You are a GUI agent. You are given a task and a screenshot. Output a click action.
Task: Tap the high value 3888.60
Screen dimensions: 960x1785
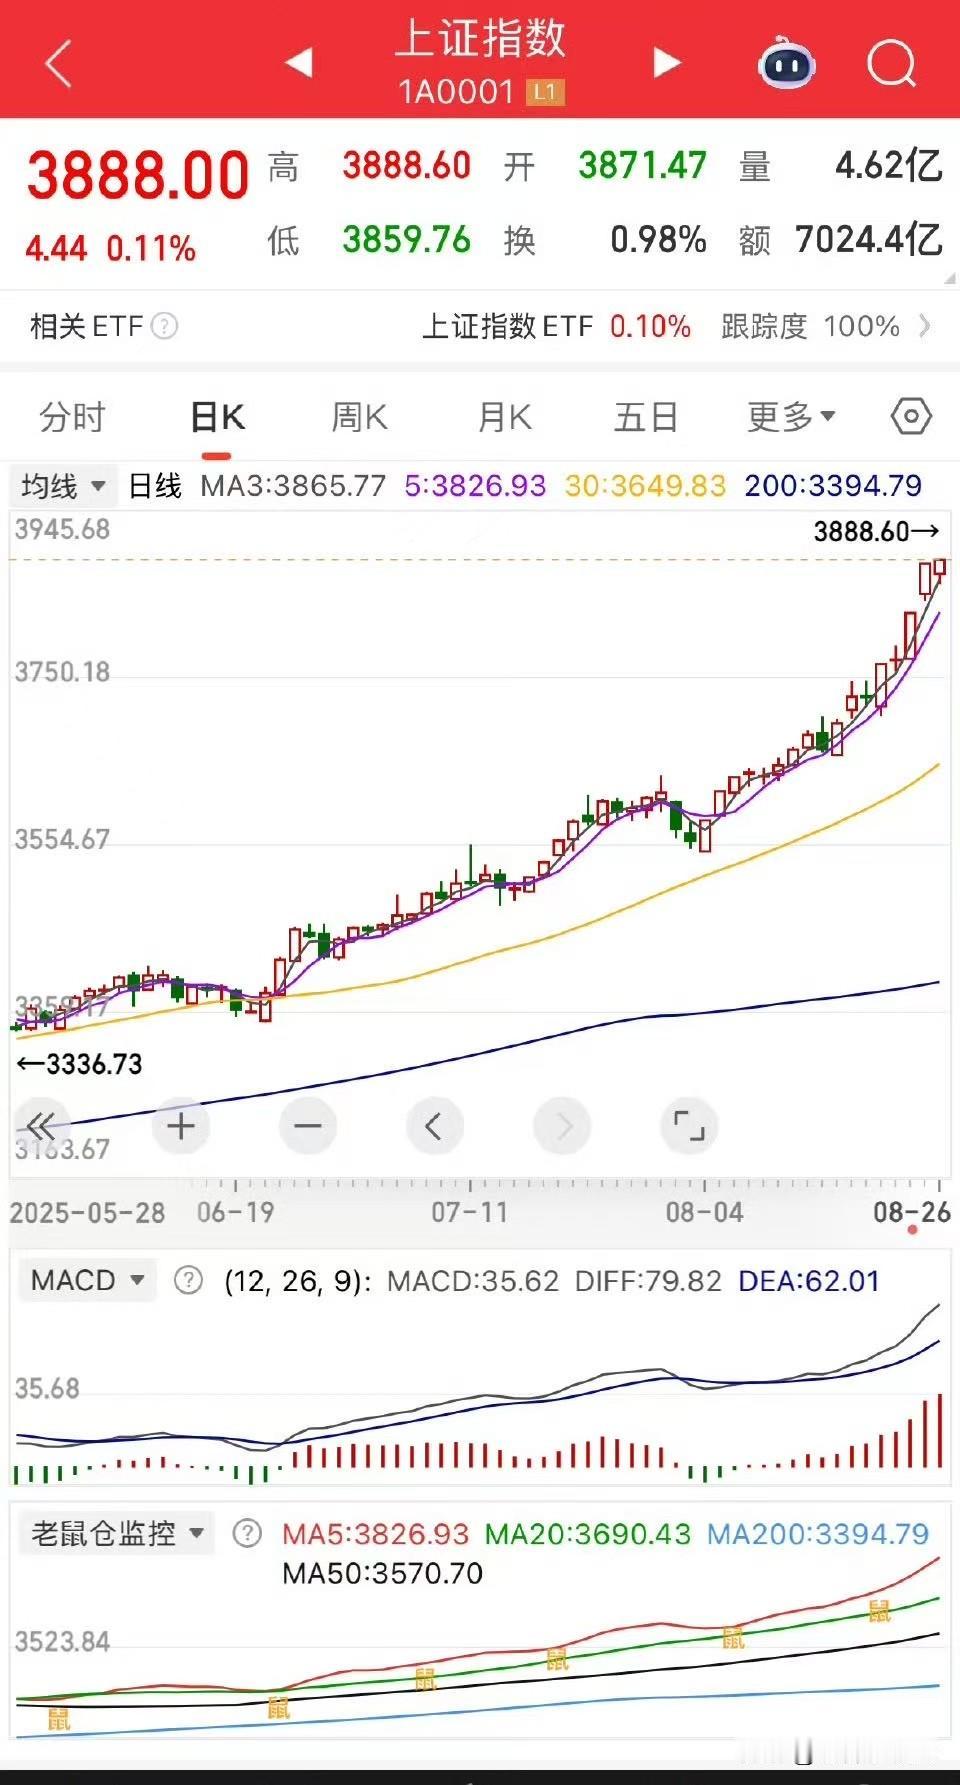click(406, 166)
